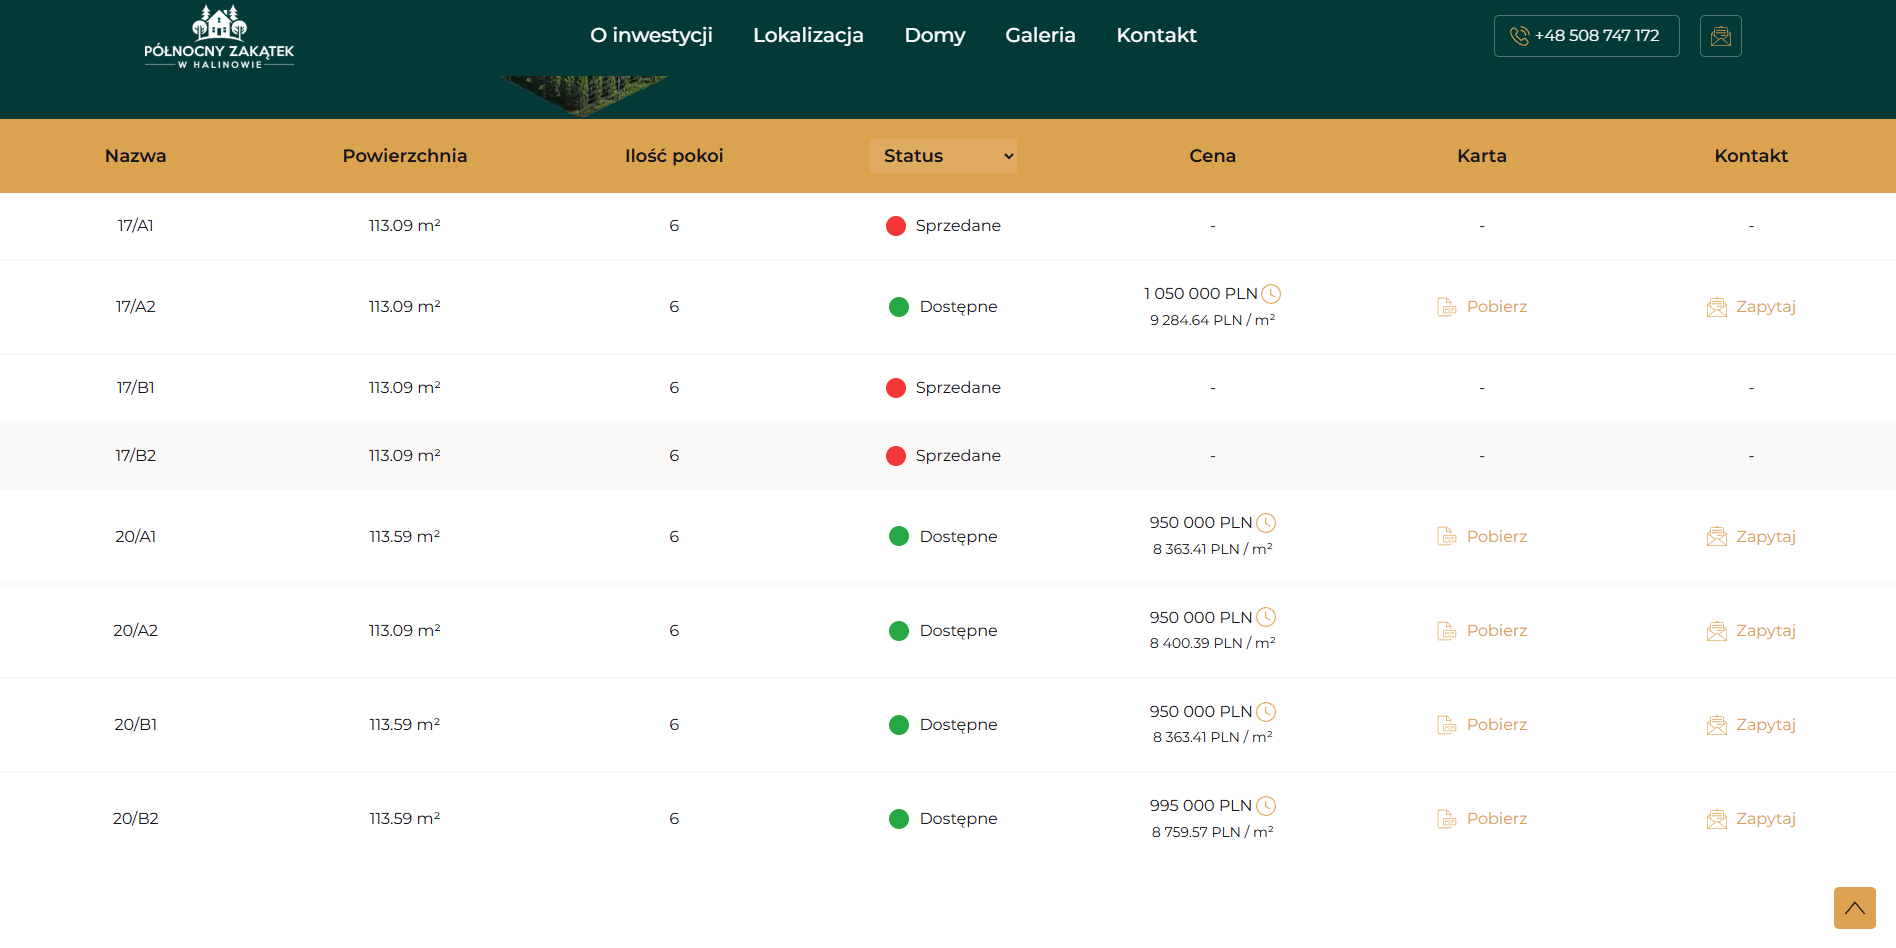1896x948 pixels.
Task: Click the green Dostępne status dot for 20/A2
Action: [899, 631]
